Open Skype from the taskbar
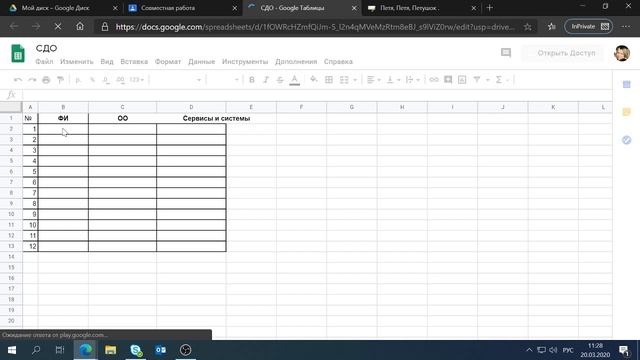This screenshot has width=640, height=360. click(136, 350)
